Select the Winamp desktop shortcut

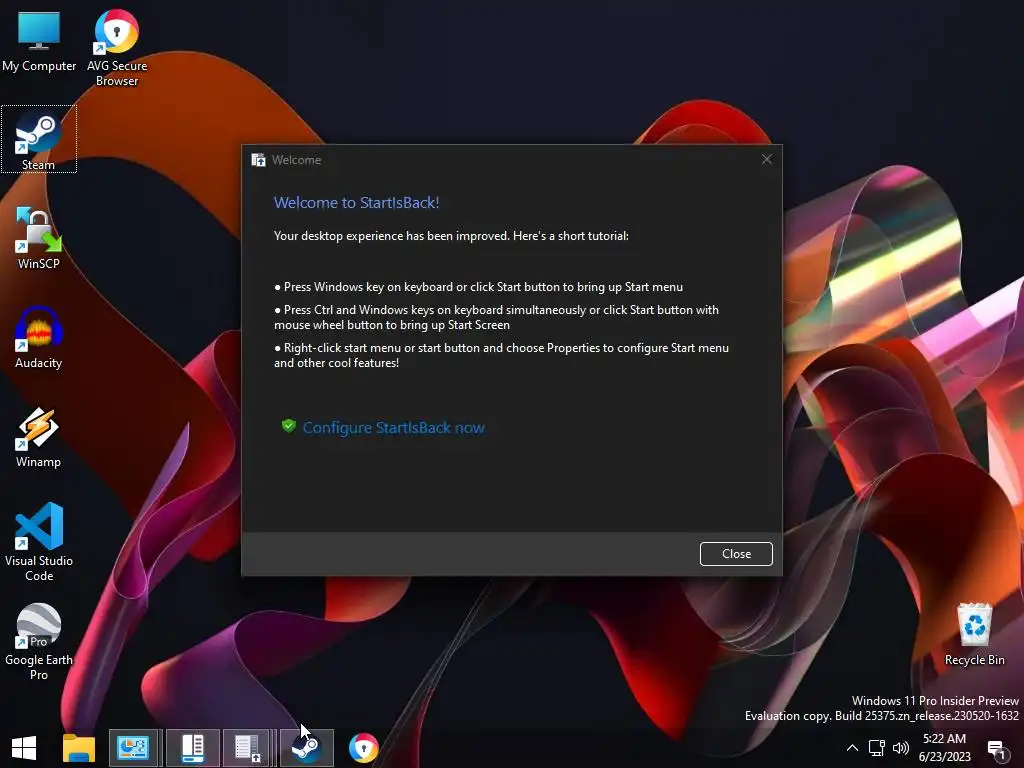pos(39,437)
